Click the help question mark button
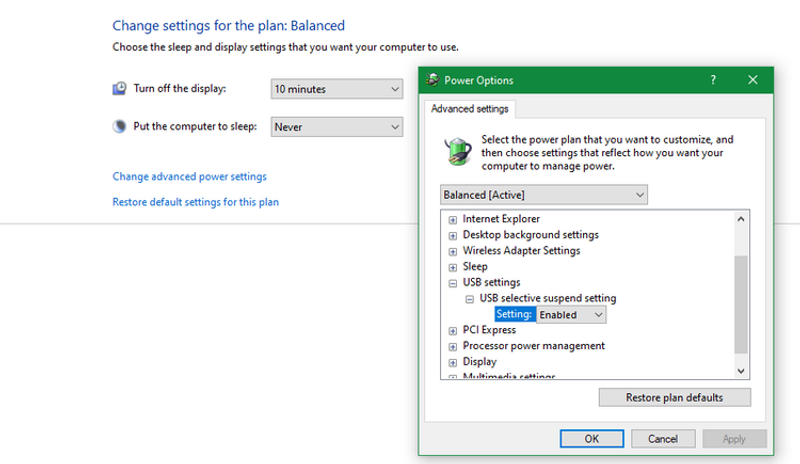Viewport: 800px width, 464px height. [713, 80]
